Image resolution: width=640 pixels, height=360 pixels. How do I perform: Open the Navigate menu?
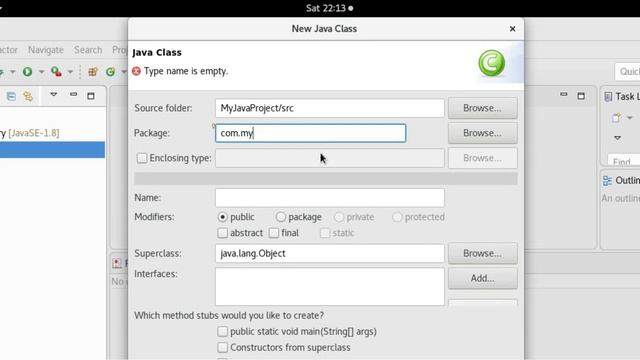click(x=46, y=50)
